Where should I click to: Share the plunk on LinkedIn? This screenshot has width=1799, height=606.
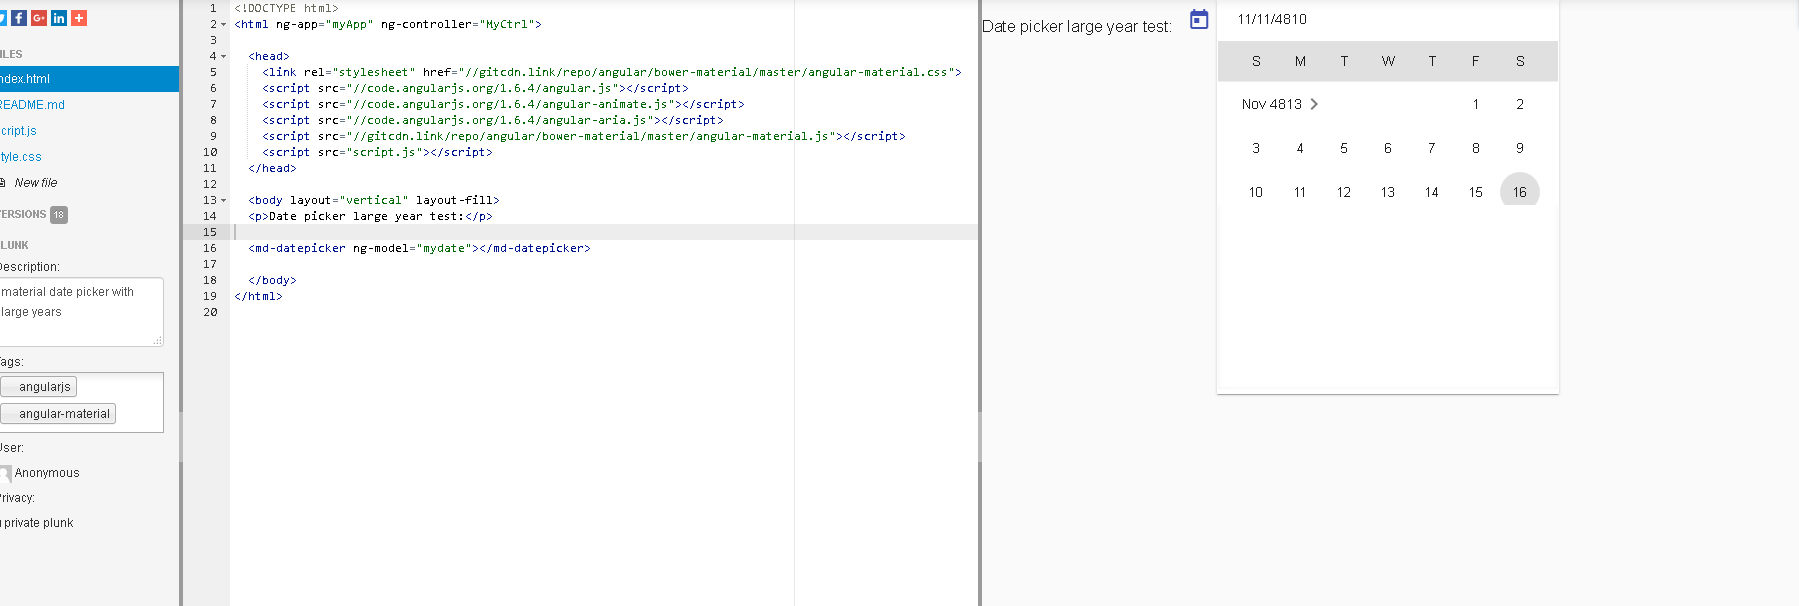[59, 18]
